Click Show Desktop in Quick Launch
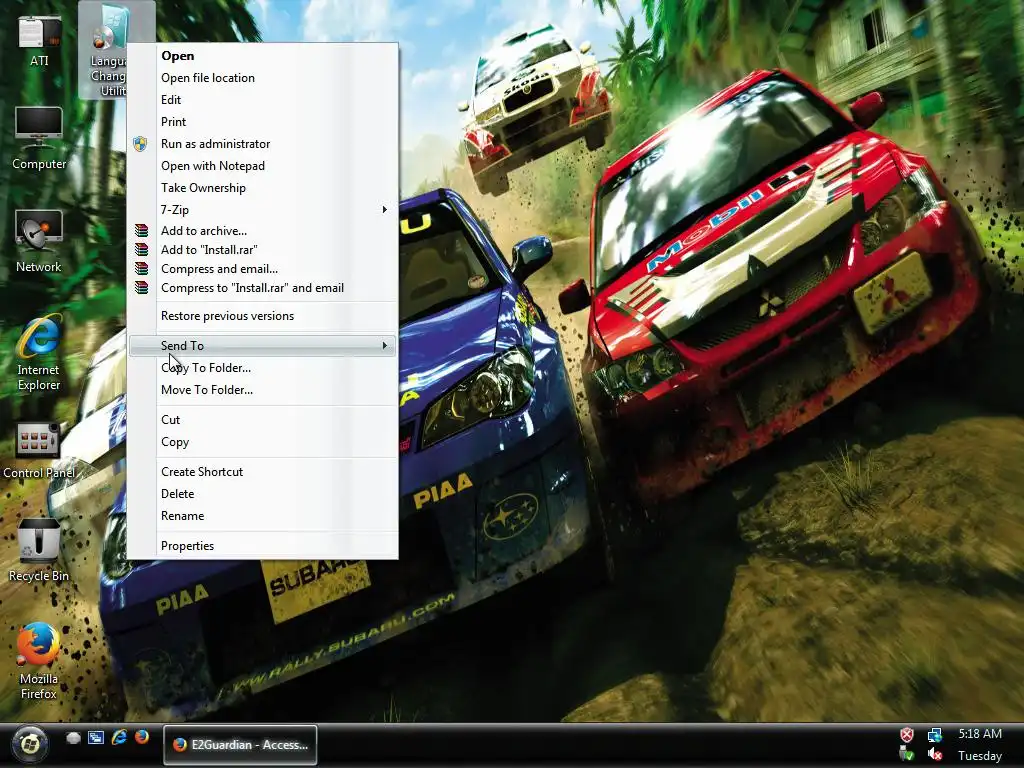1024x768 pixels. pos(73,738)
